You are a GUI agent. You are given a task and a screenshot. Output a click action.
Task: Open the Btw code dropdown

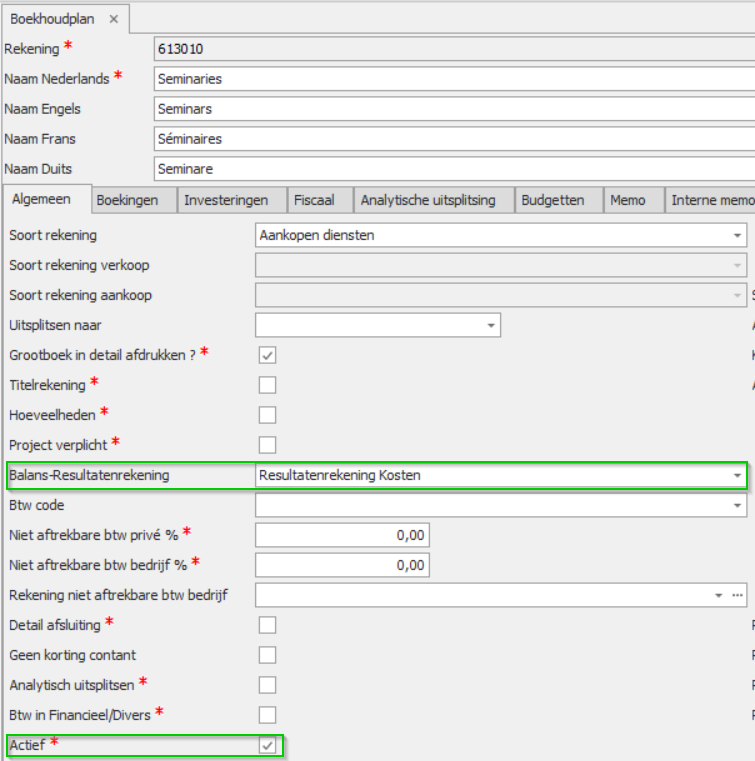pos(737,506)
